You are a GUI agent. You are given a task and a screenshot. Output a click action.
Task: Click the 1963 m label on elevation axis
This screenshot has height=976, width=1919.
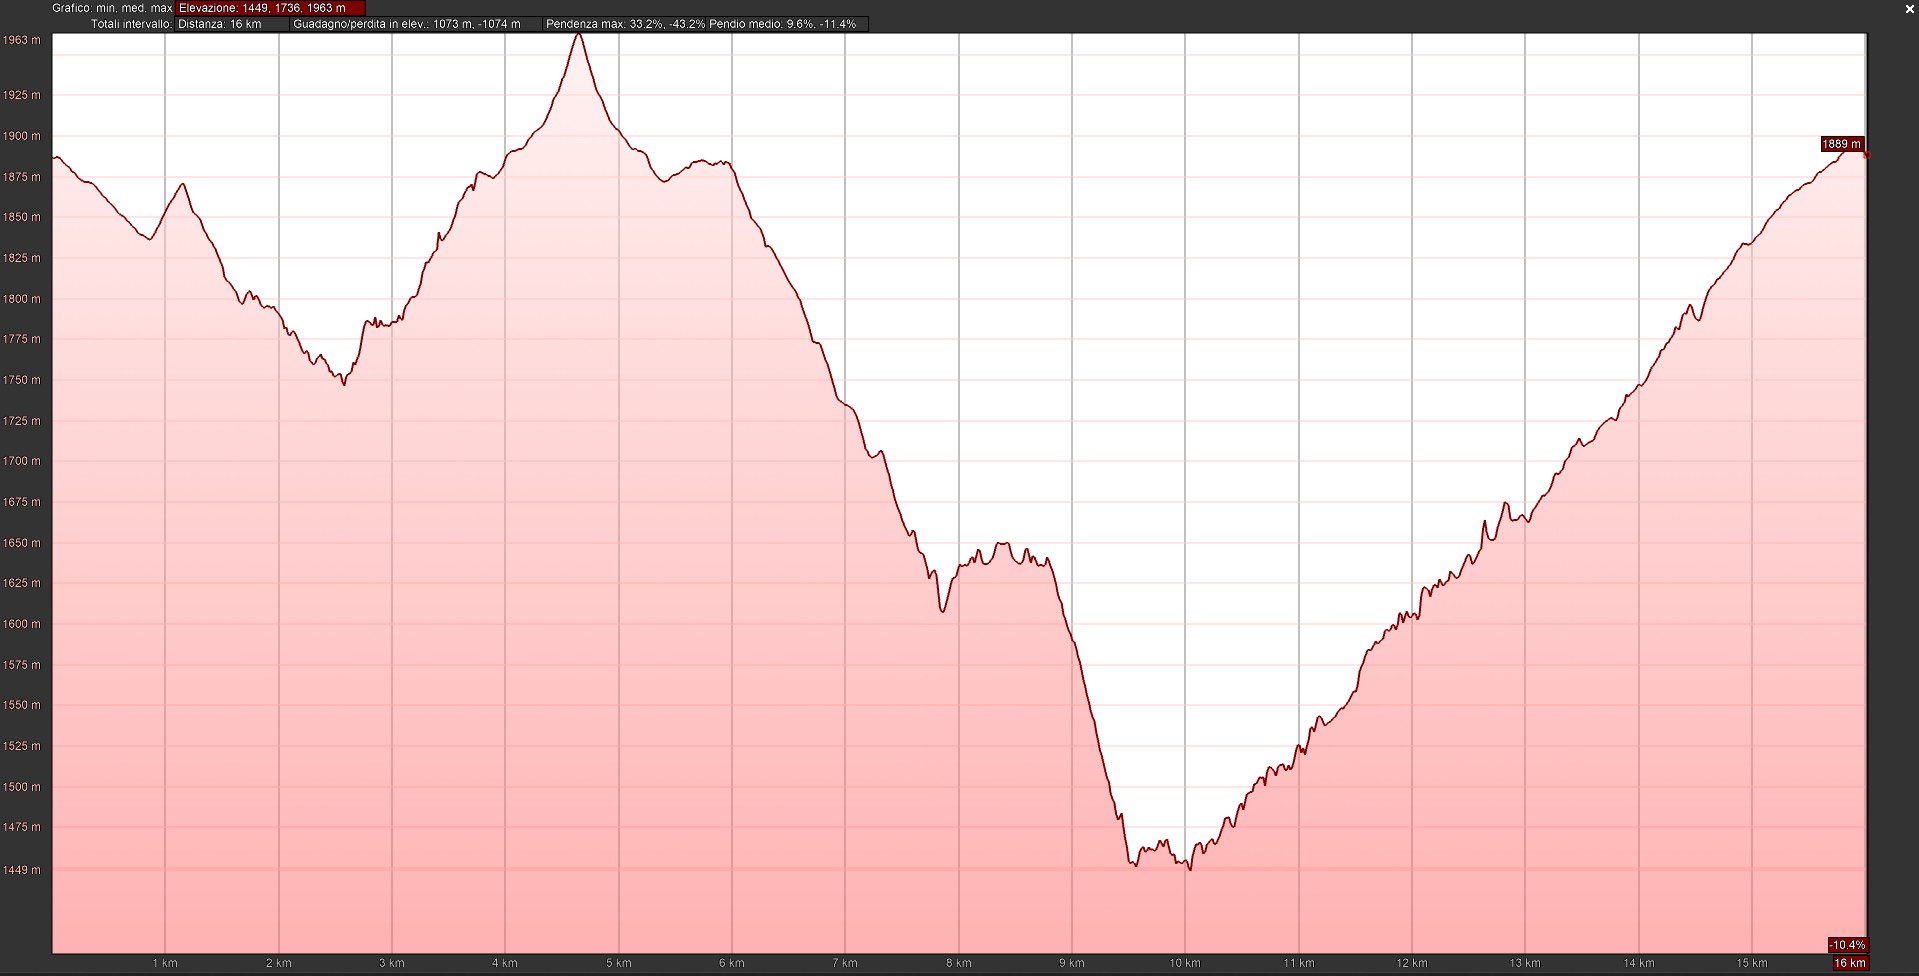click(x=22, y=41)
